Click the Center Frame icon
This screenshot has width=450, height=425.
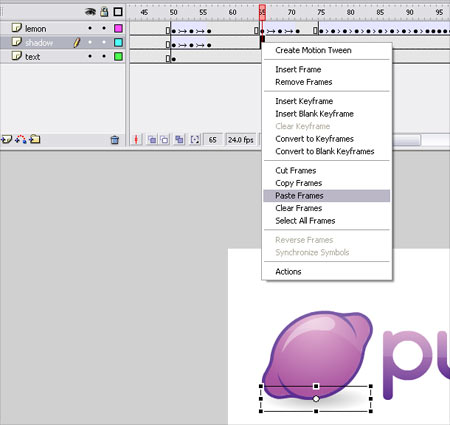[x=136, y=140]
